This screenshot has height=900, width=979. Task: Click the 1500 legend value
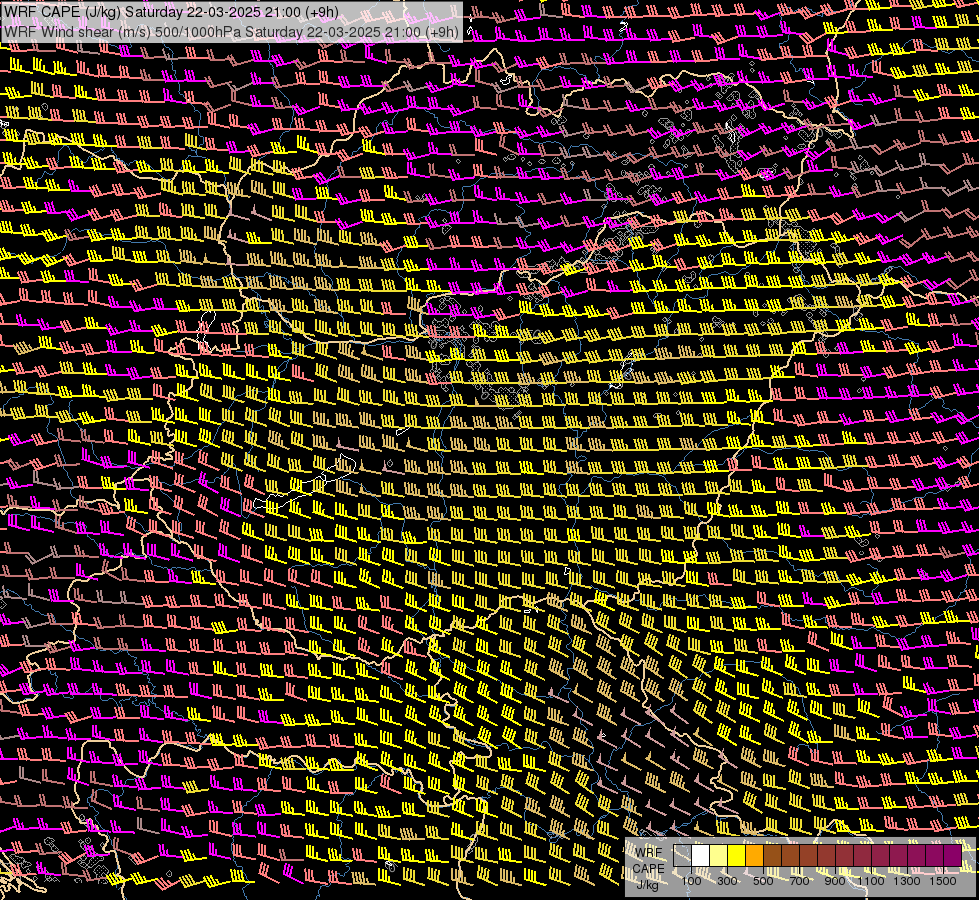(943, 881)
